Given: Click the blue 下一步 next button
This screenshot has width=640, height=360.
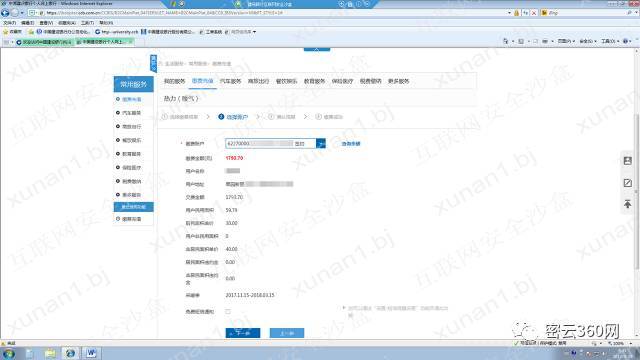Looking at the screenshot, I should tap(243, 333).
